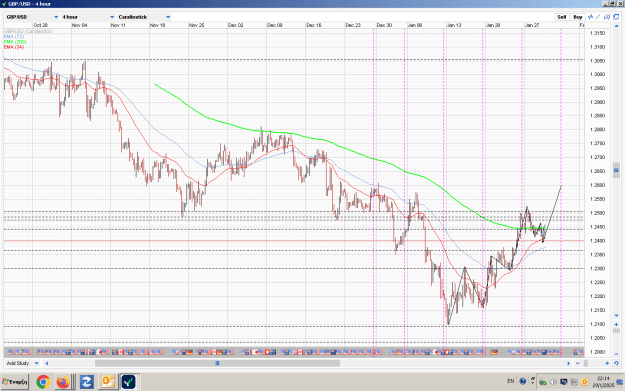Click the orange tray application icon
The image size is (625, 391).
tap(584, 382)
